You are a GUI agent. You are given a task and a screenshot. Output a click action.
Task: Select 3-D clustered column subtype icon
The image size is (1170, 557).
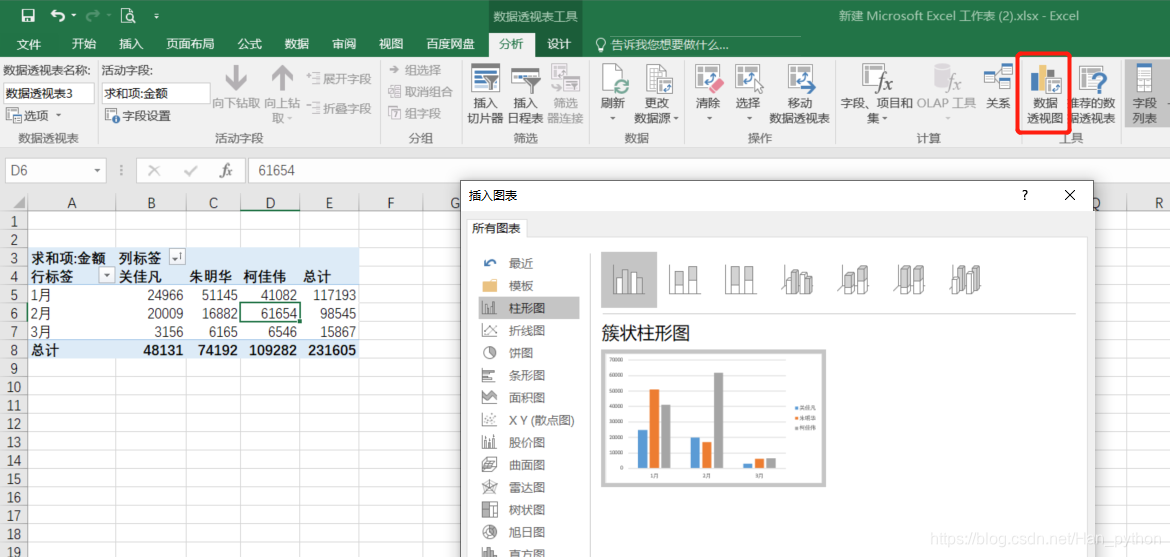[797, 280]
